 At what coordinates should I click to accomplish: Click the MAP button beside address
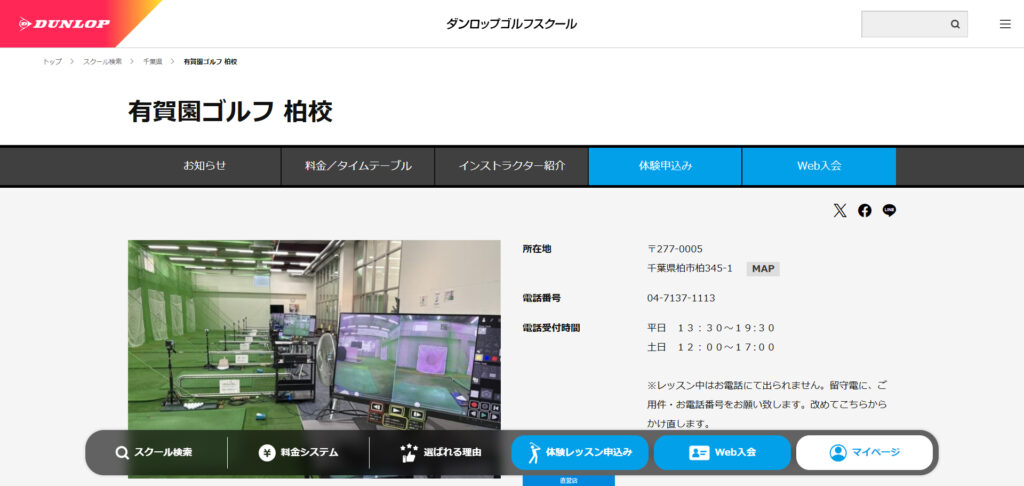coord(763,268)
